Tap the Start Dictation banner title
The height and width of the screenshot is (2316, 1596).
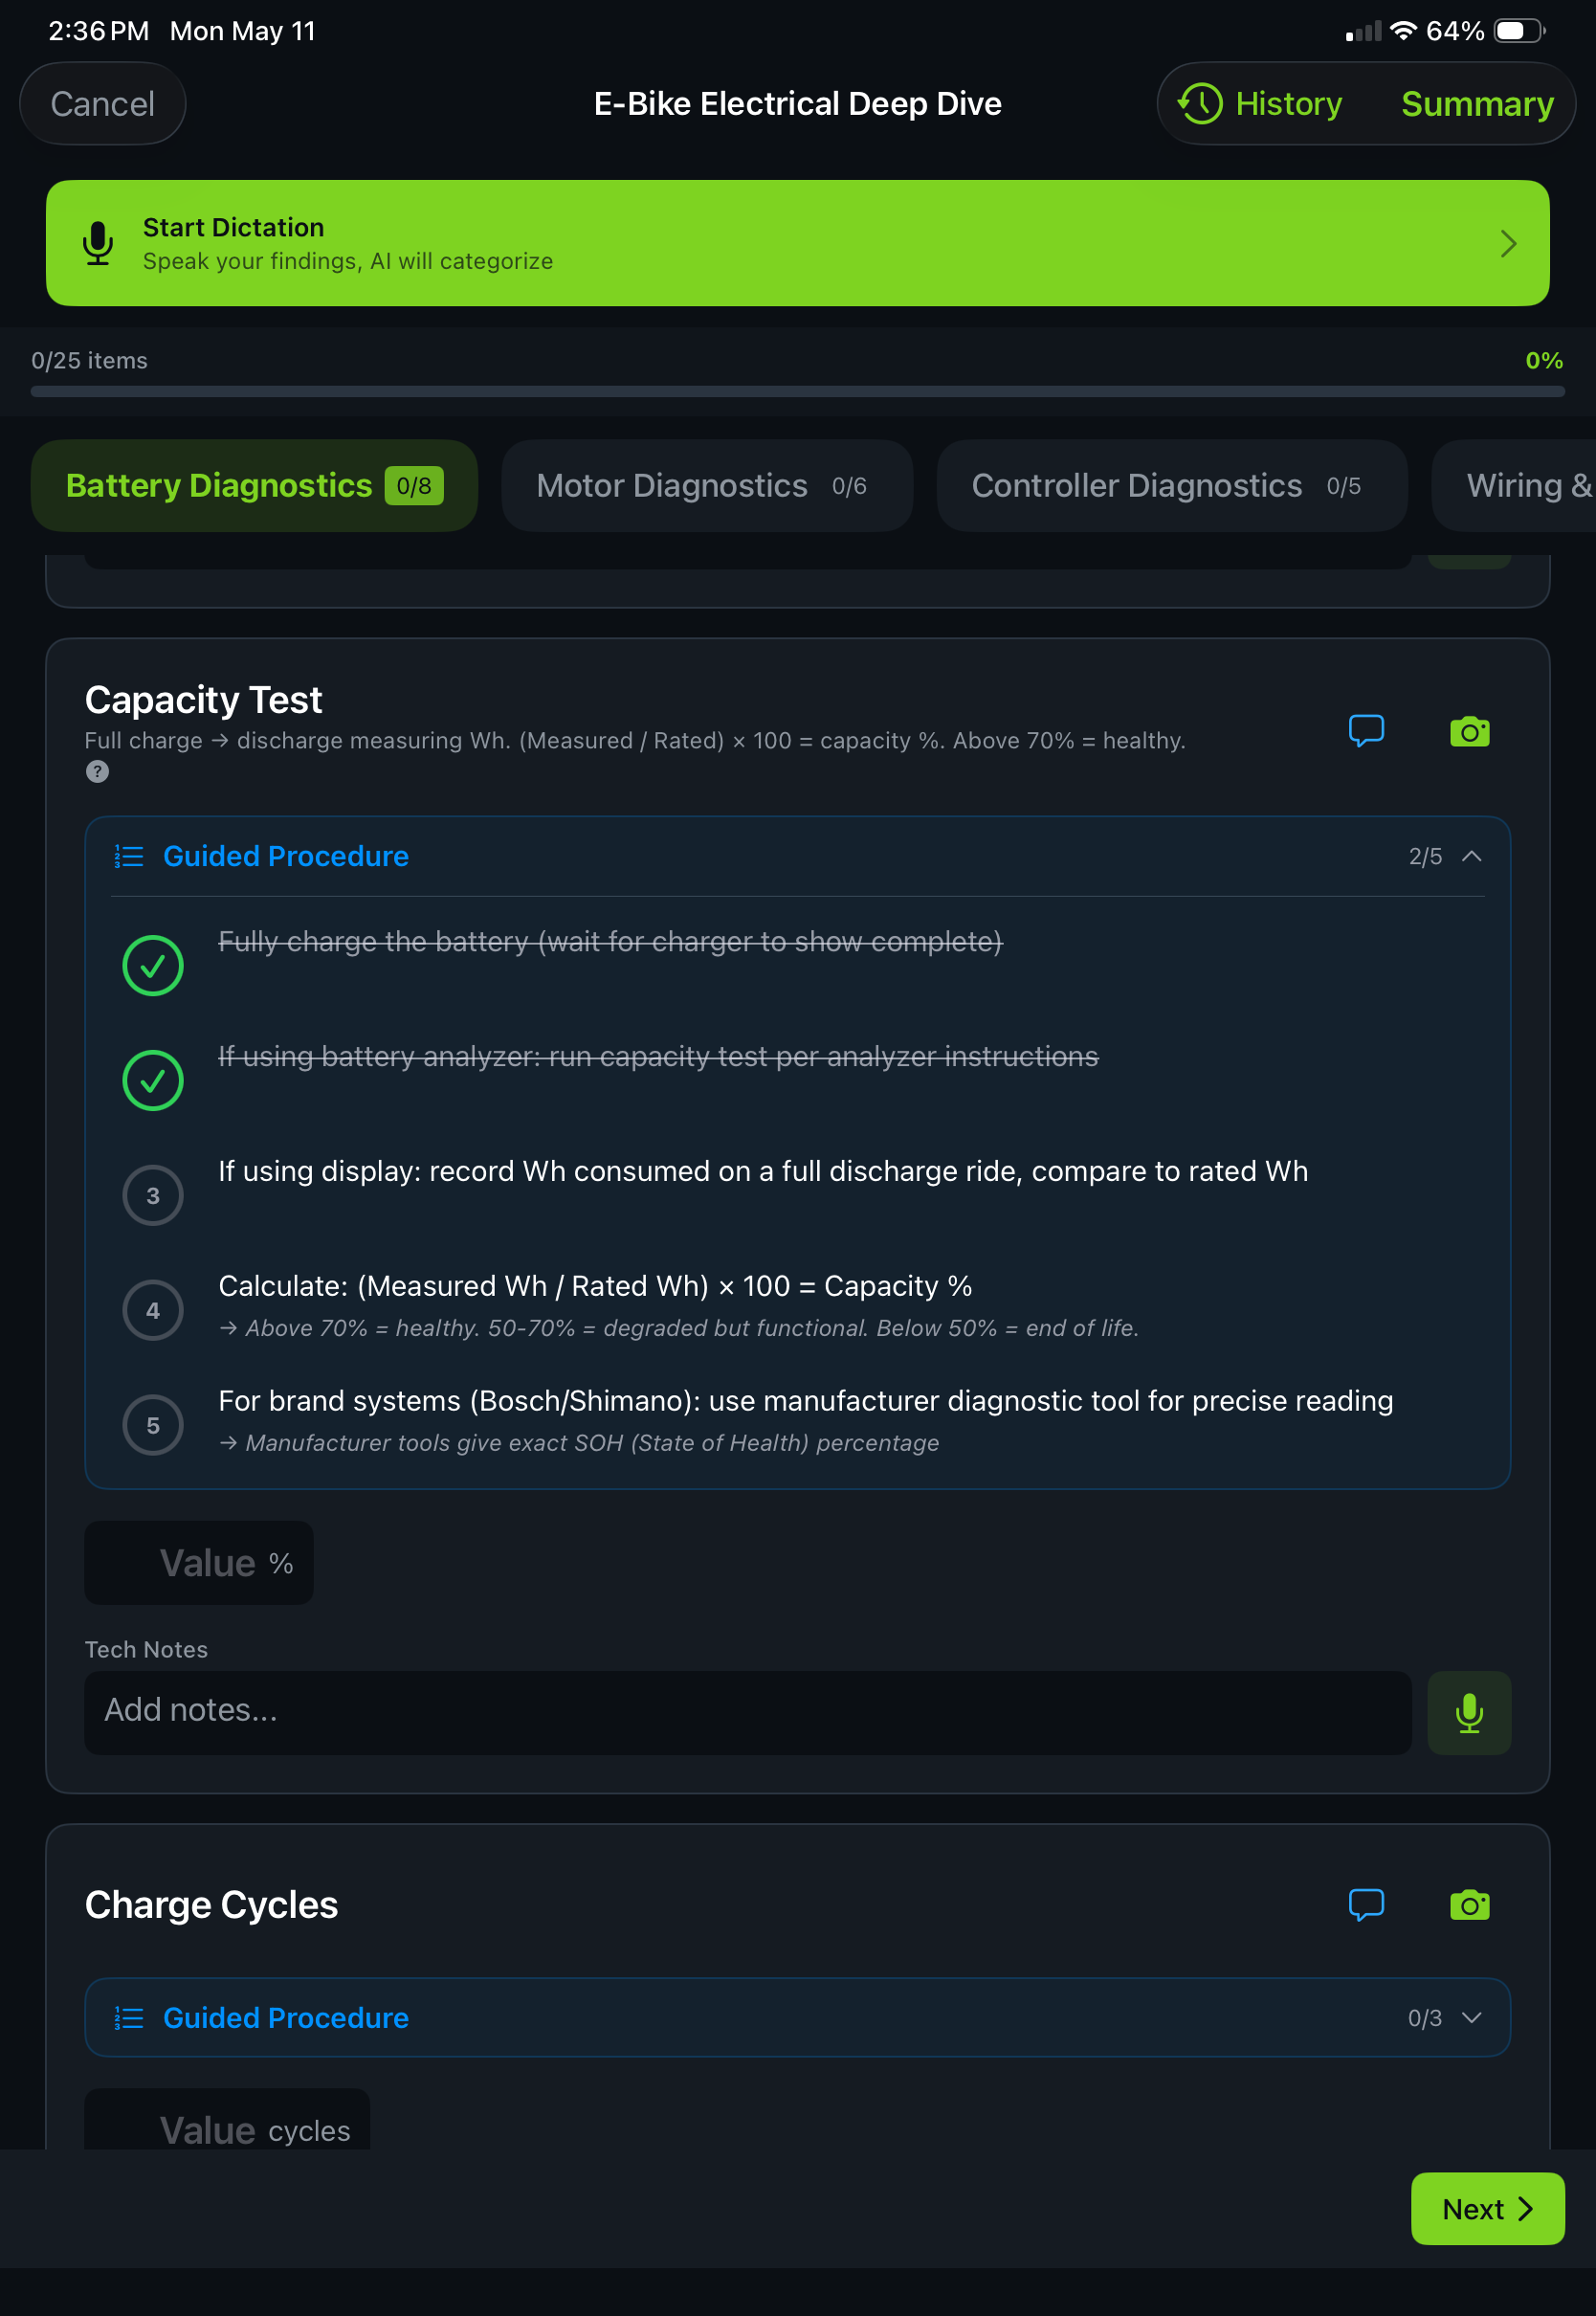233,227
